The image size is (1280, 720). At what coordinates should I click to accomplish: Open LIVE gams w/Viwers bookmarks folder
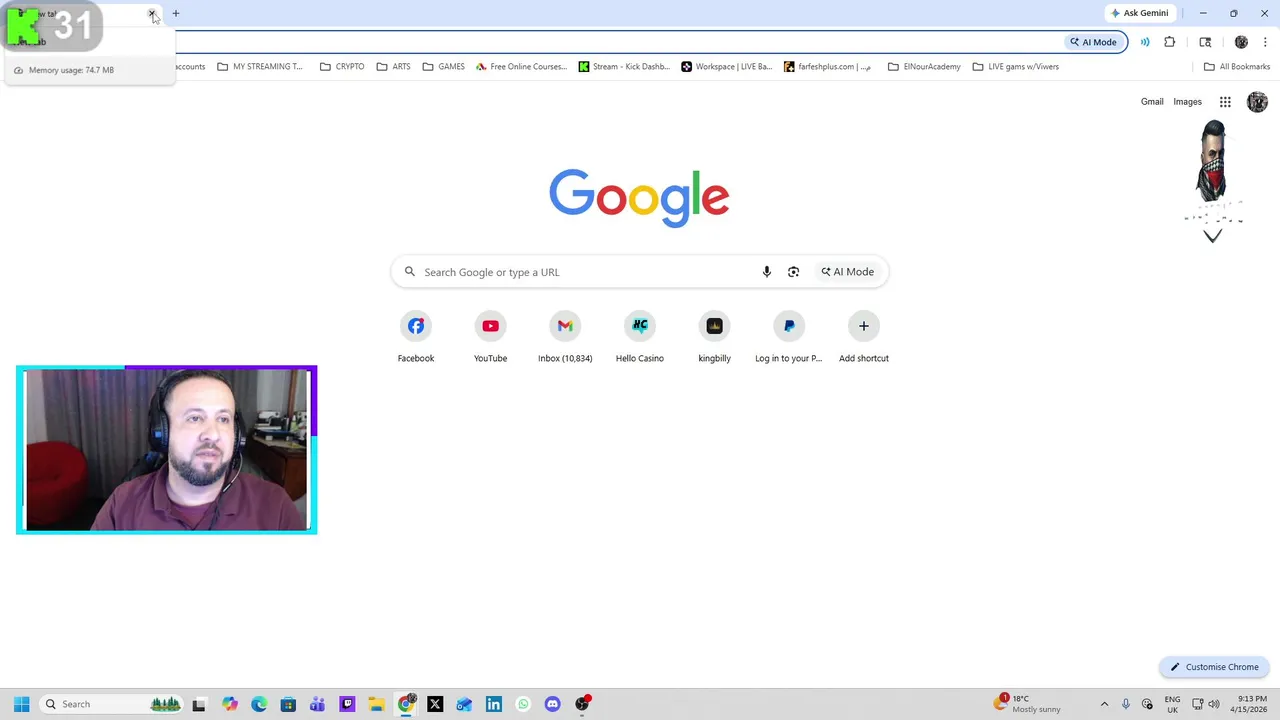tap(1015, 67)
